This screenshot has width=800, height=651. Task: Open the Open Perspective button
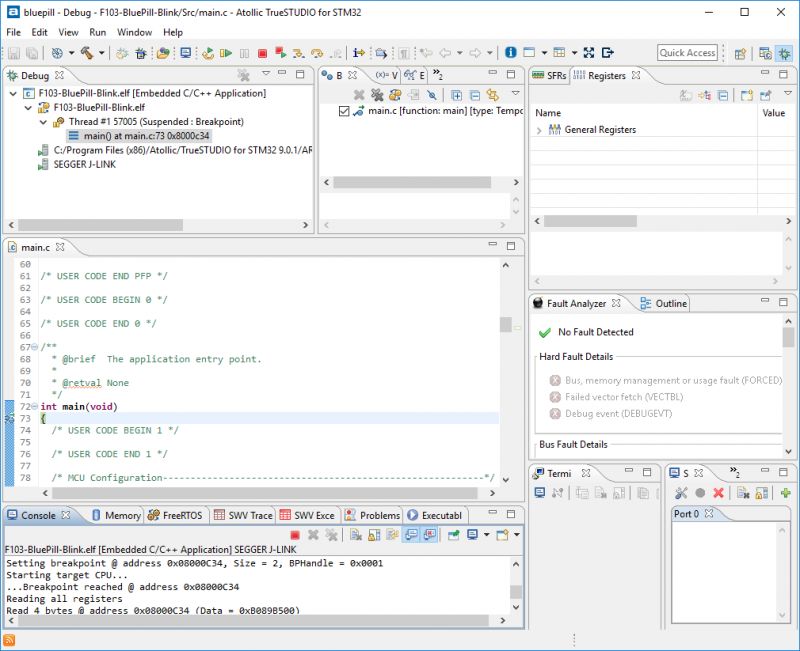coord(740,53)
